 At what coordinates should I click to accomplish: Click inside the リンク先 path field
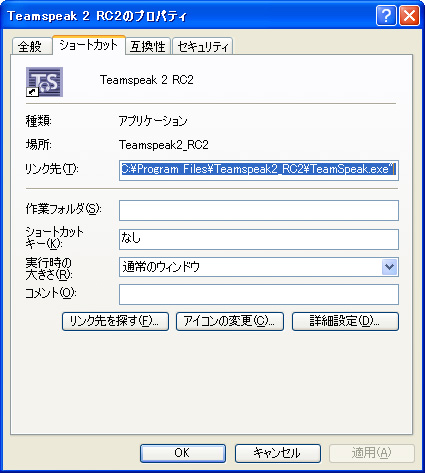coord(259,170)
